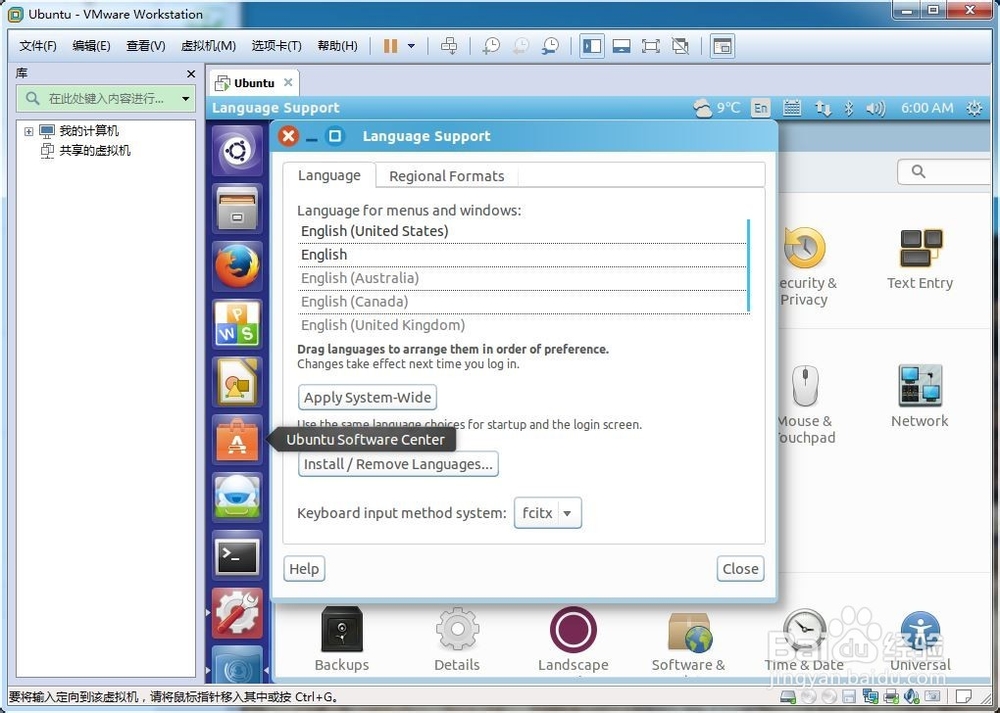Image resolution: width=1000 pixels, height=713 pixels.
Task: Open Landscape in System Settings
Action: (573, 640)
